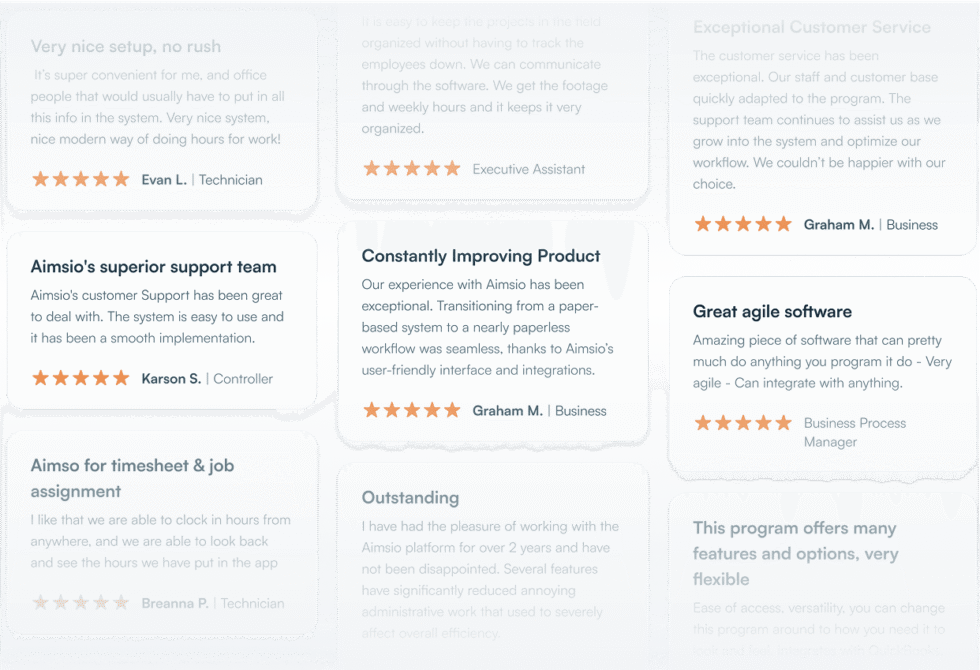The image size is (980, 670).
Task: Click star rating beside Karson S.
Action: [x=81, y=379]
